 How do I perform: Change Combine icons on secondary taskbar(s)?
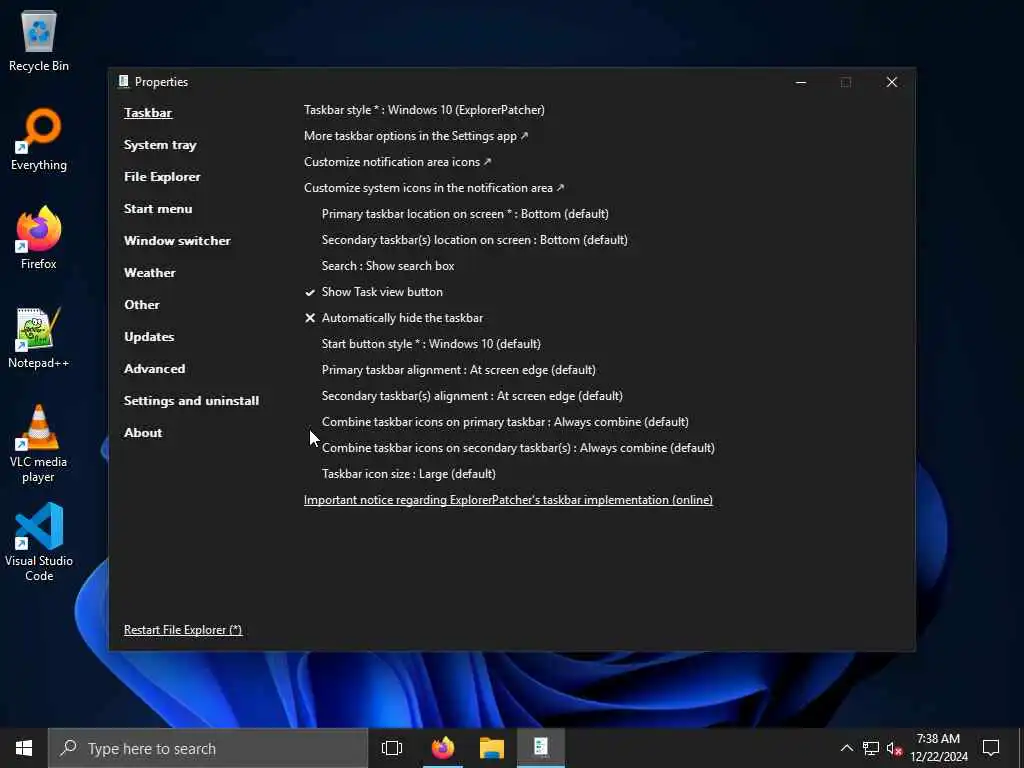pos(518,448)
